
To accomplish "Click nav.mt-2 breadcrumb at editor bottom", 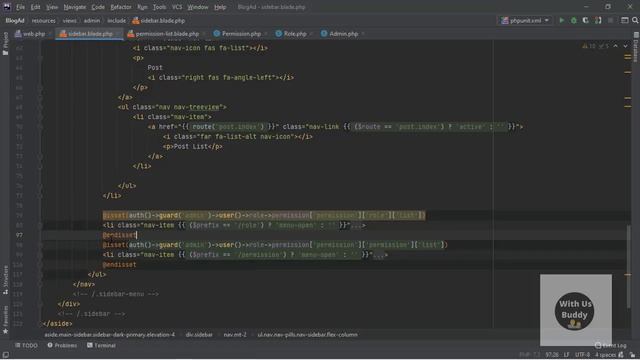I will (x=235, y=335).
